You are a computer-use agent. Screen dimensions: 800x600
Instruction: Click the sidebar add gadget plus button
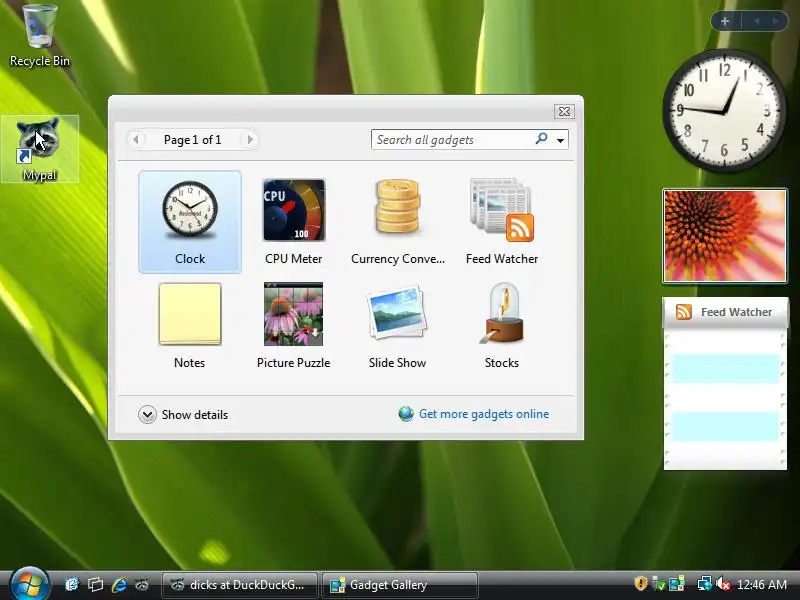tap(725, 21)
